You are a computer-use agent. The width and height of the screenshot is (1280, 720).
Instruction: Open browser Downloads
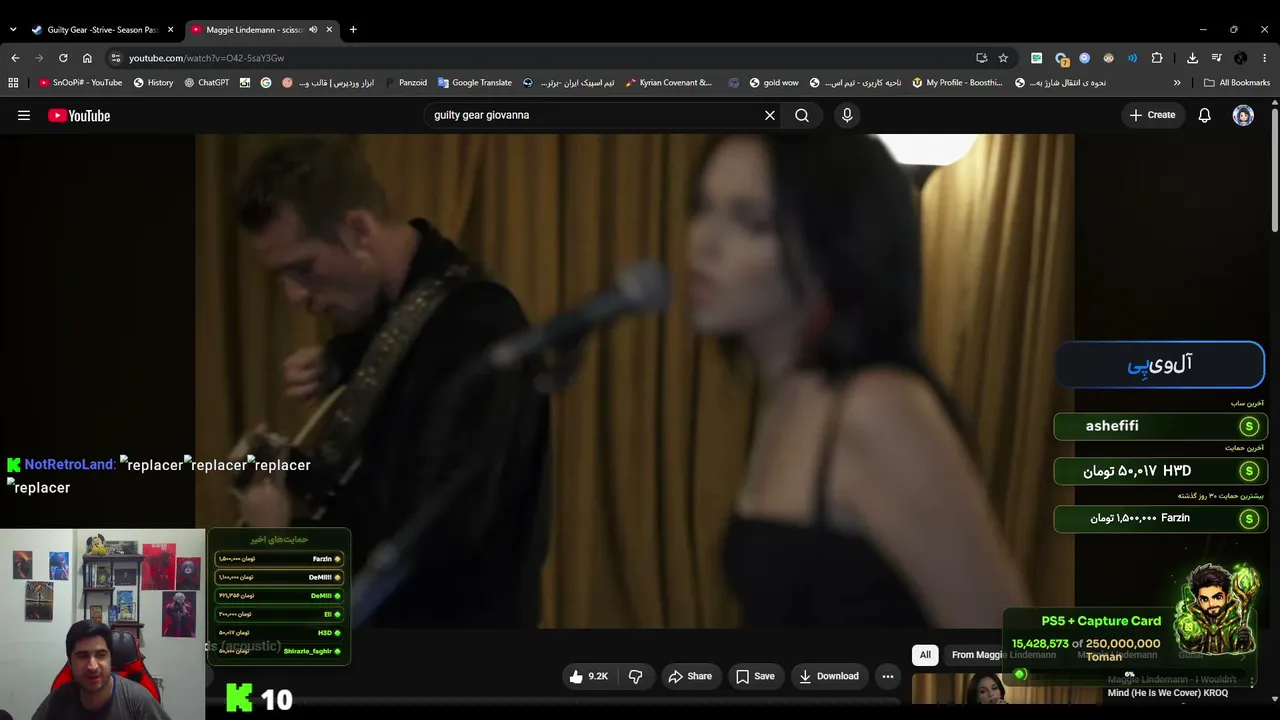(x=1192, y=58)
